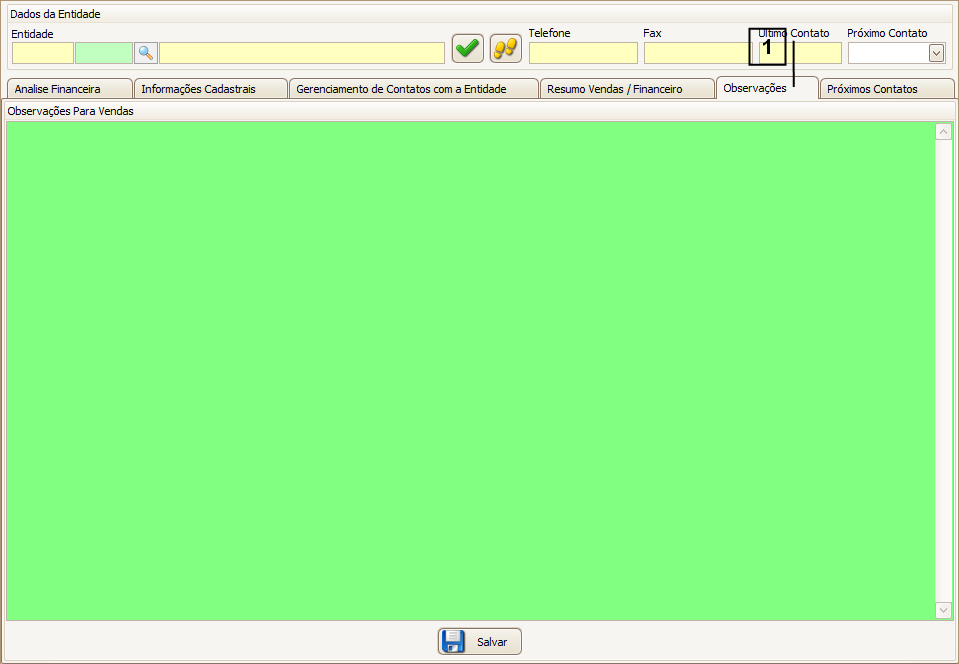Open the Próximo Contato dropdown arrow

[x=936, y=53]
